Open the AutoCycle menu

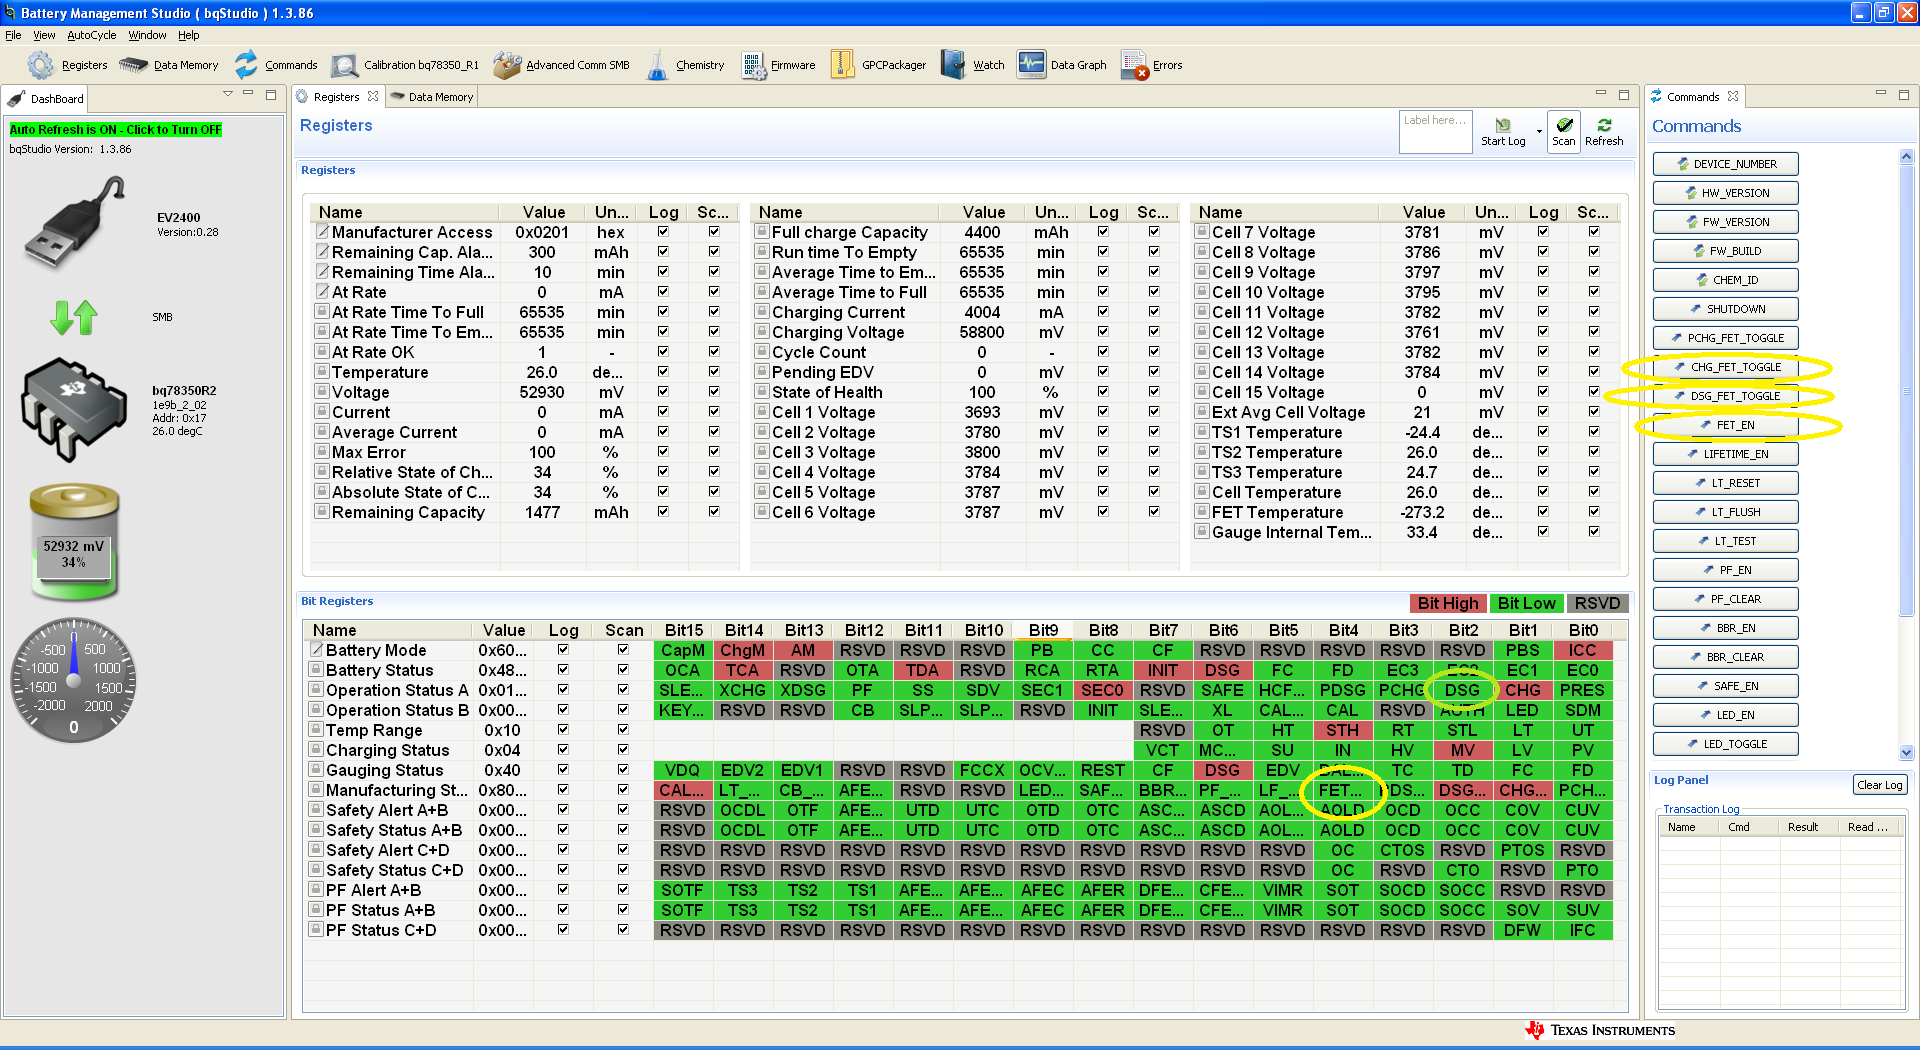(91, 35)
